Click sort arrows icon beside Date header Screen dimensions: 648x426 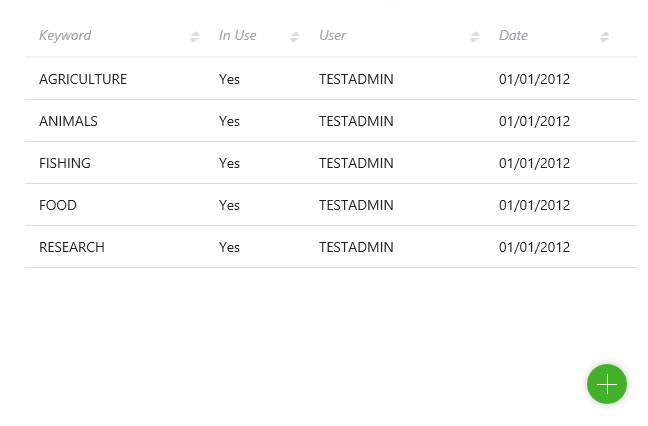(x=604, y=37)
